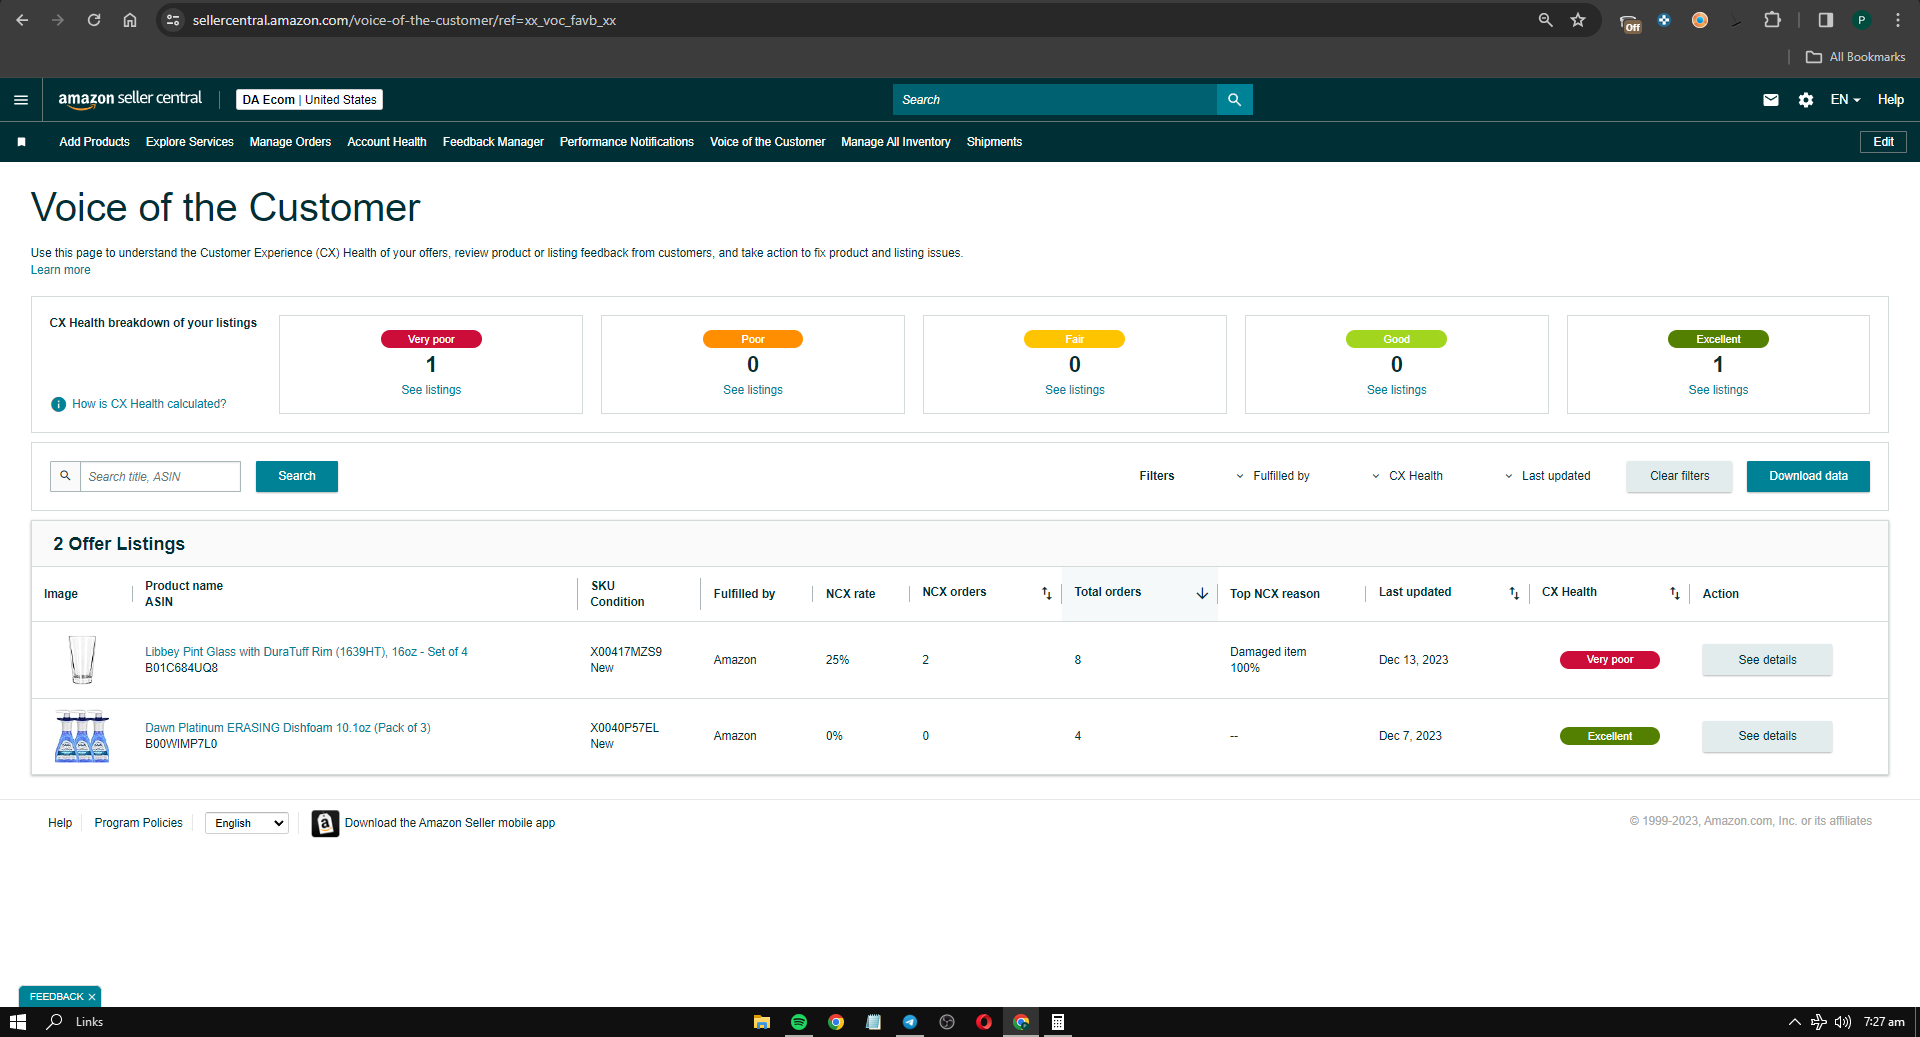Open the Libbey Pint Glass product link

coord(306,652)
